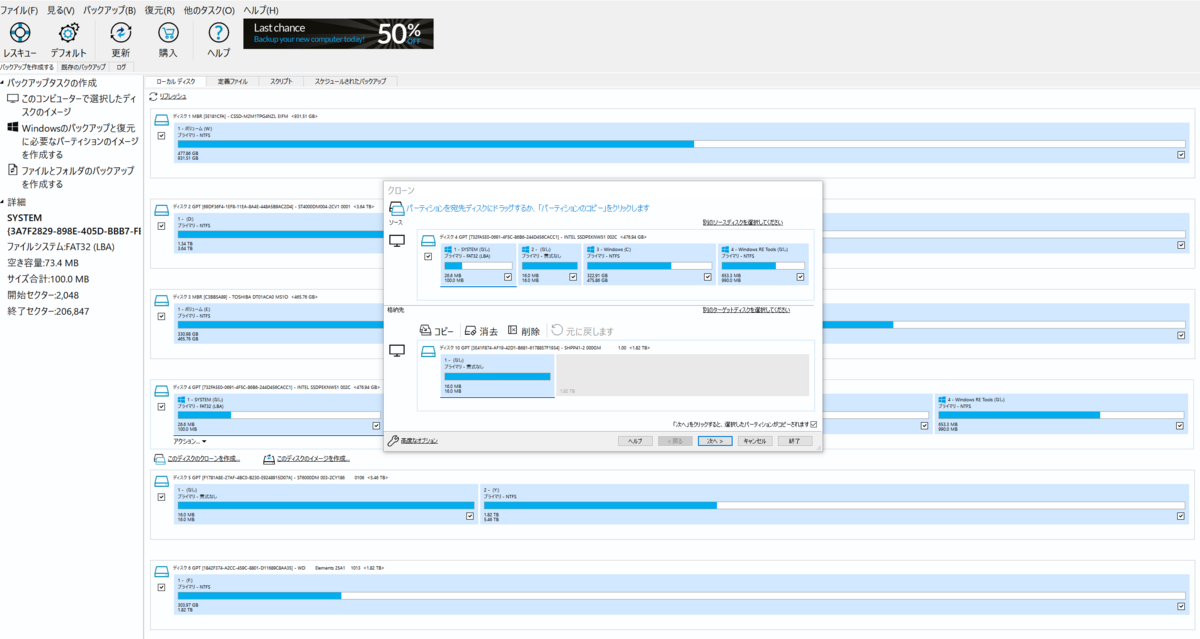Open the ファイル(F) menu
The height and width of the screenshot is (639, 1200).
(20, 10)
